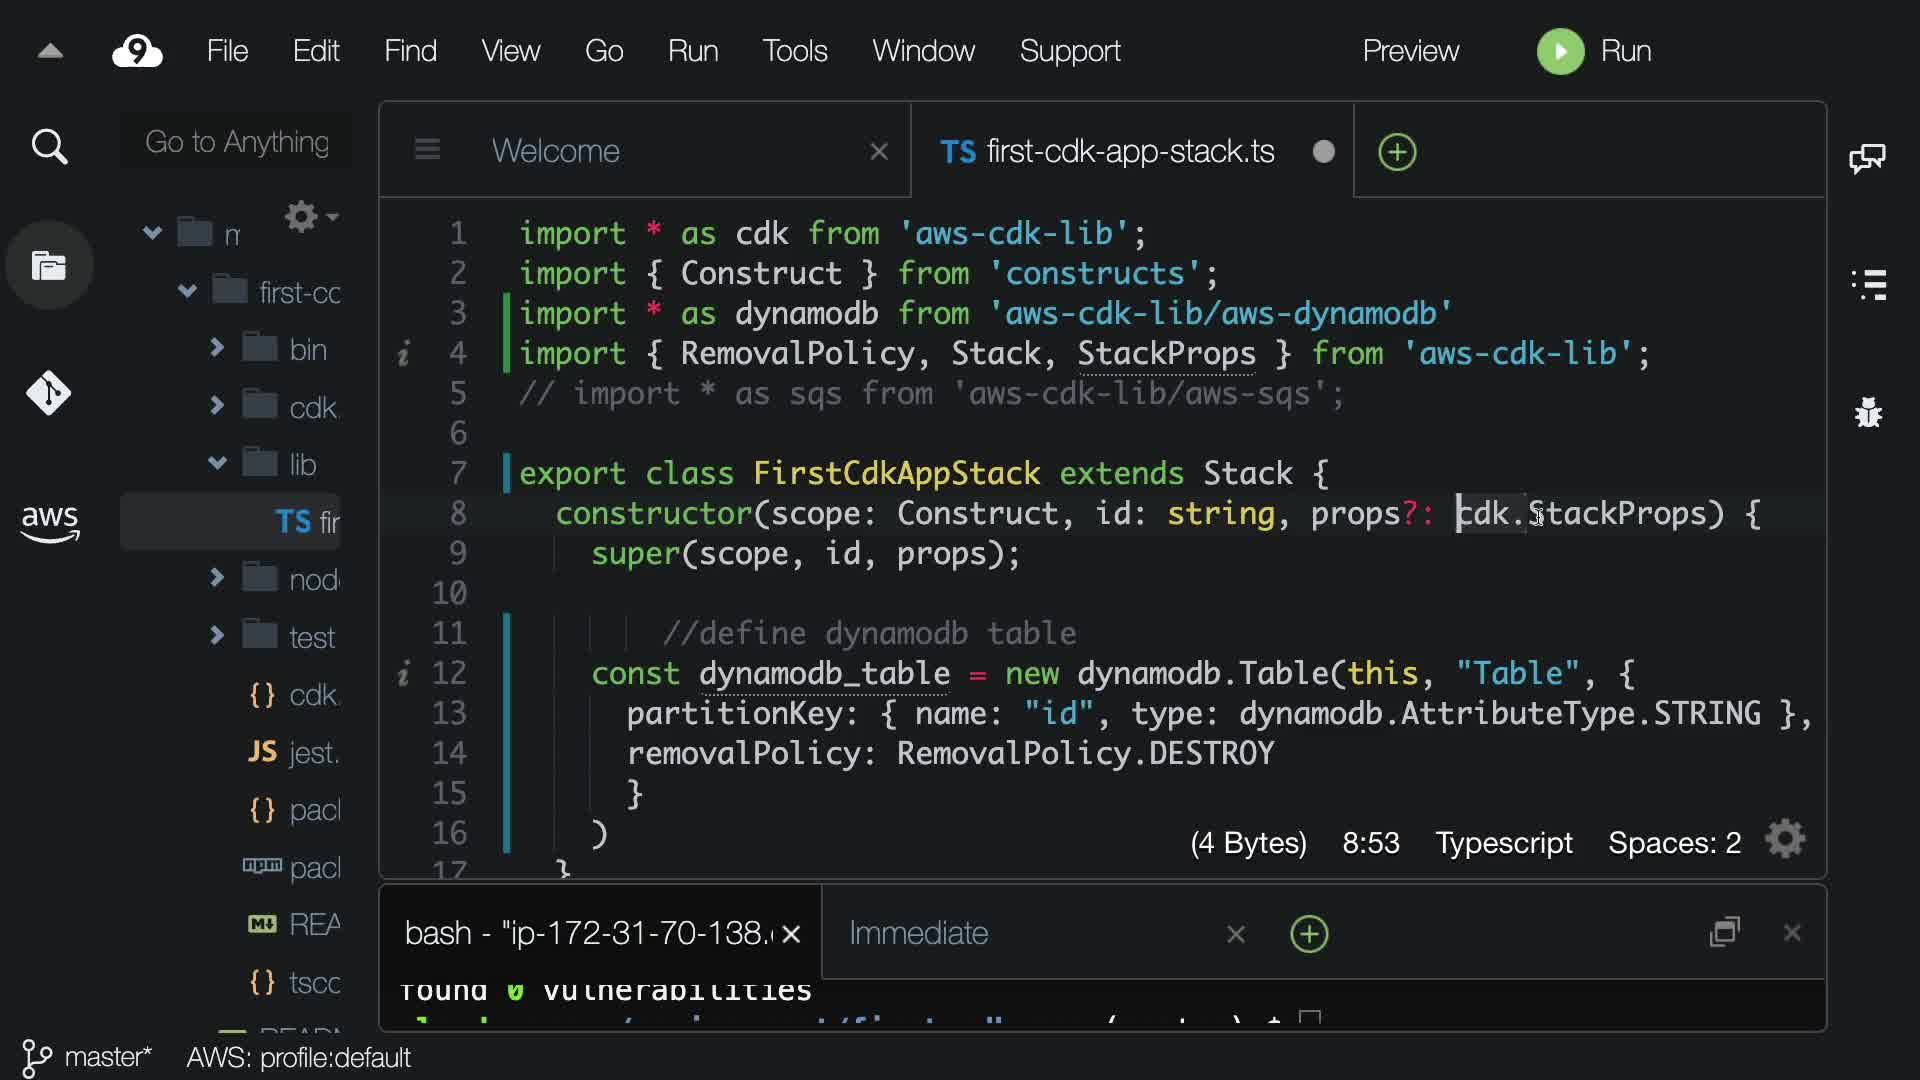1920x1080 pixels.
Task: Click the green Run button
Action: click(x=1560, y=51)
